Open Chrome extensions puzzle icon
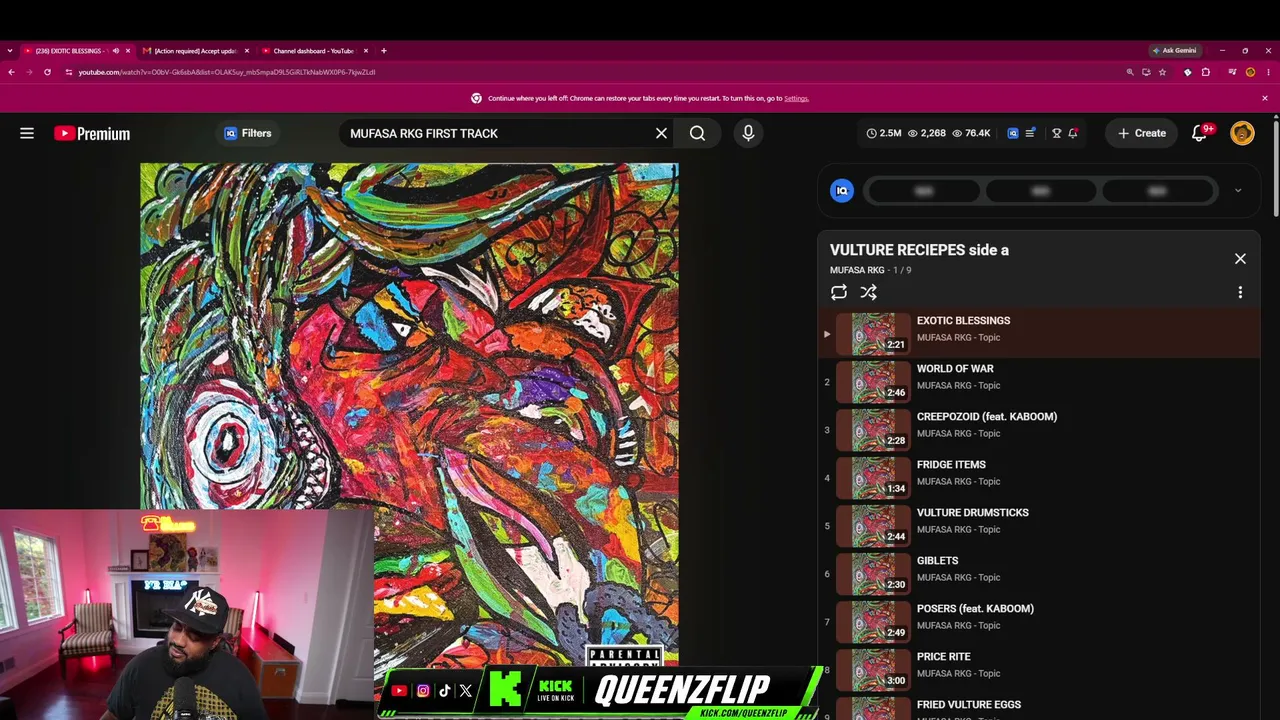 [1206, 72]
